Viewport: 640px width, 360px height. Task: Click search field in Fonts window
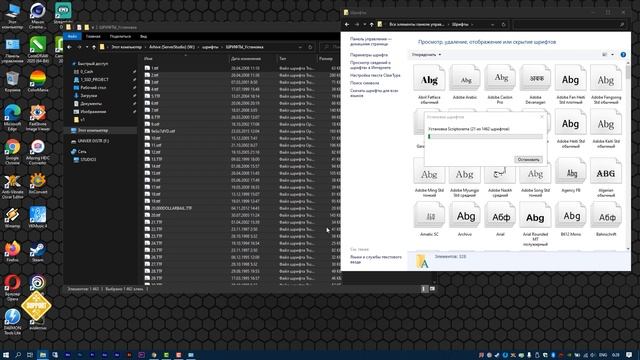tap(569, 24)
